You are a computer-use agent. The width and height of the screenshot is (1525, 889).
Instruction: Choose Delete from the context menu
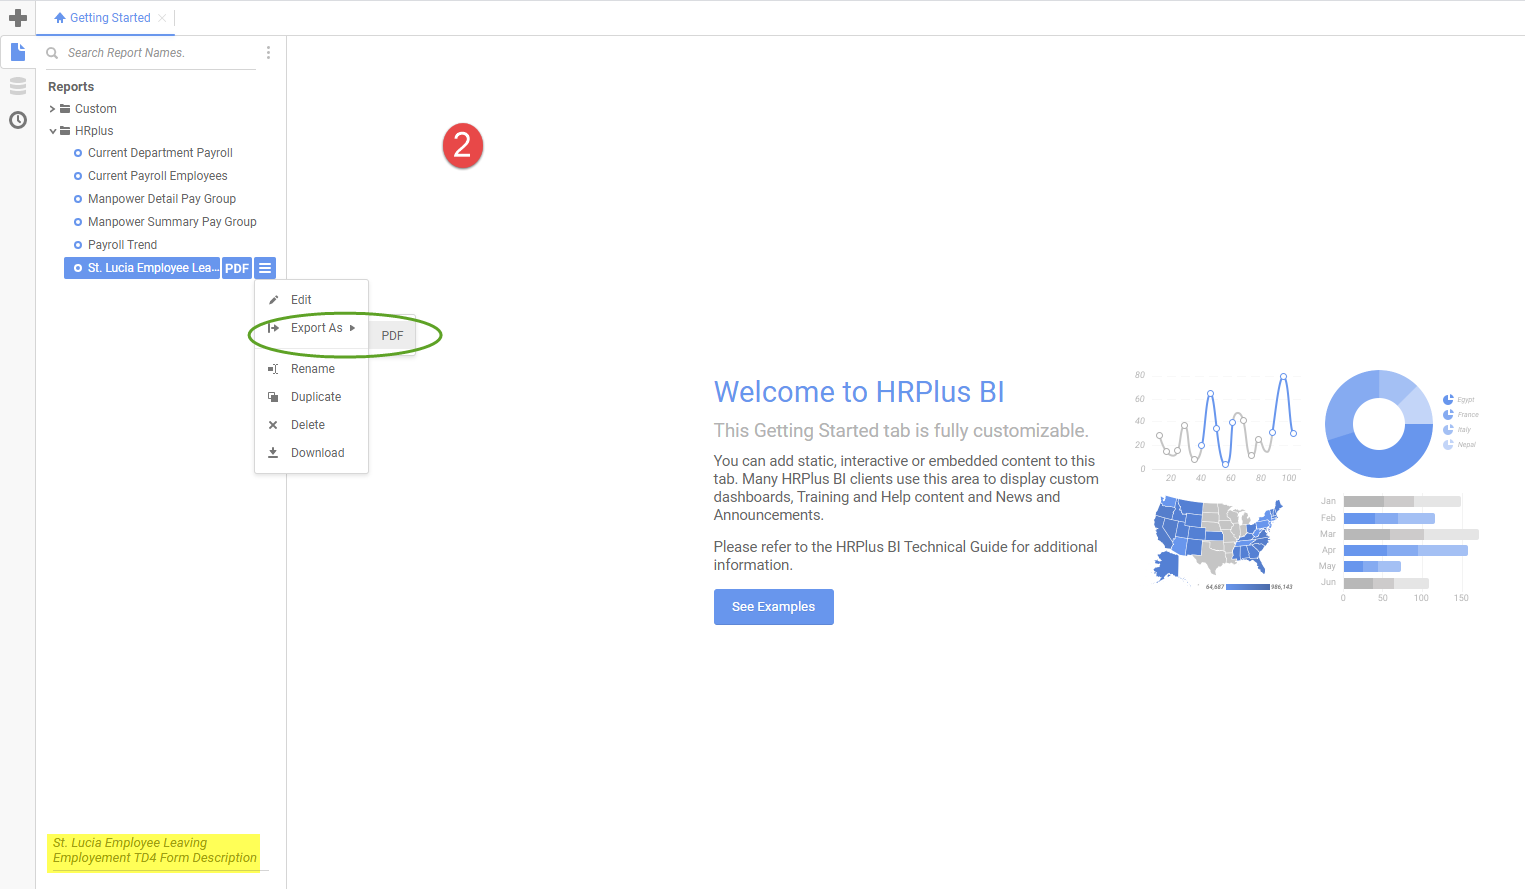312,425
